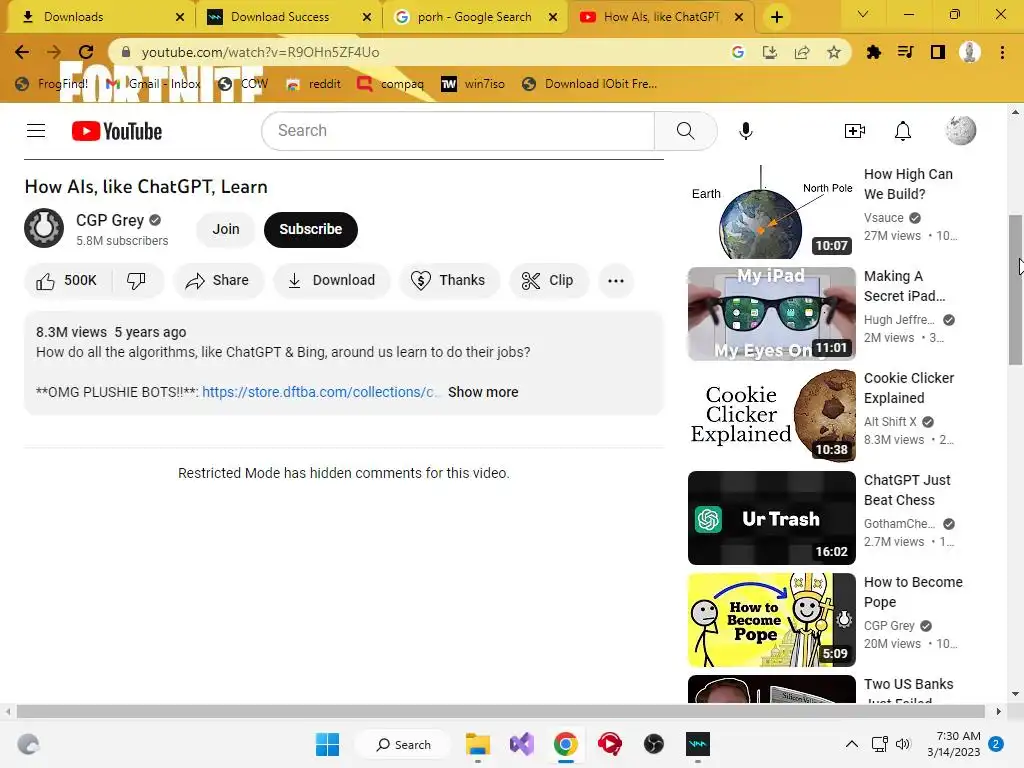Open a new browser tab
The height and width of the screenshot is (768, 1024).
776,17
